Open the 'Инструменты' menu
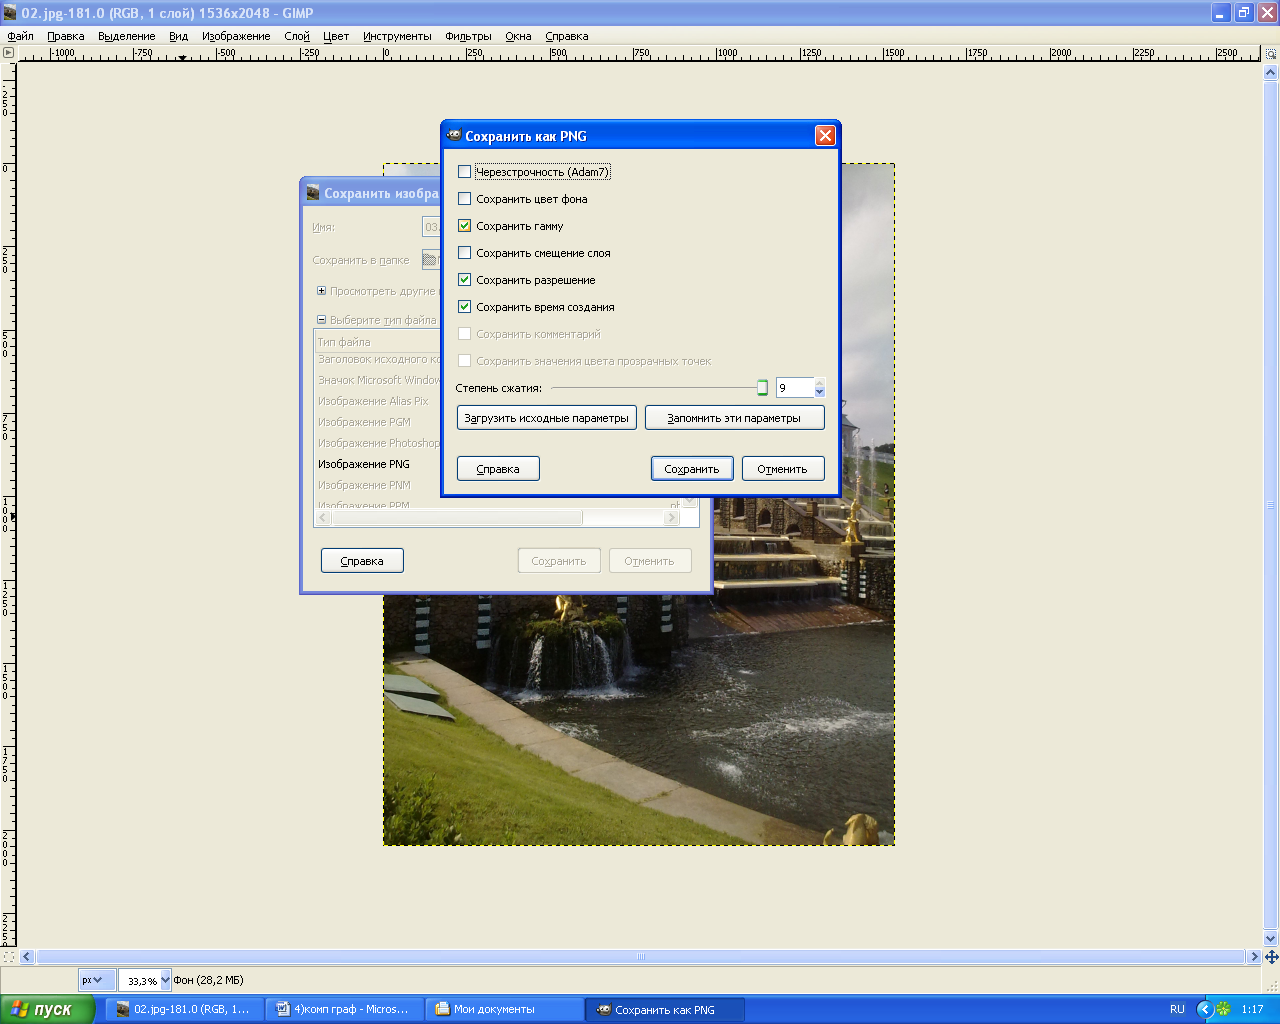The width and height of the screenshot is (1280, 1024). [397, 36]
